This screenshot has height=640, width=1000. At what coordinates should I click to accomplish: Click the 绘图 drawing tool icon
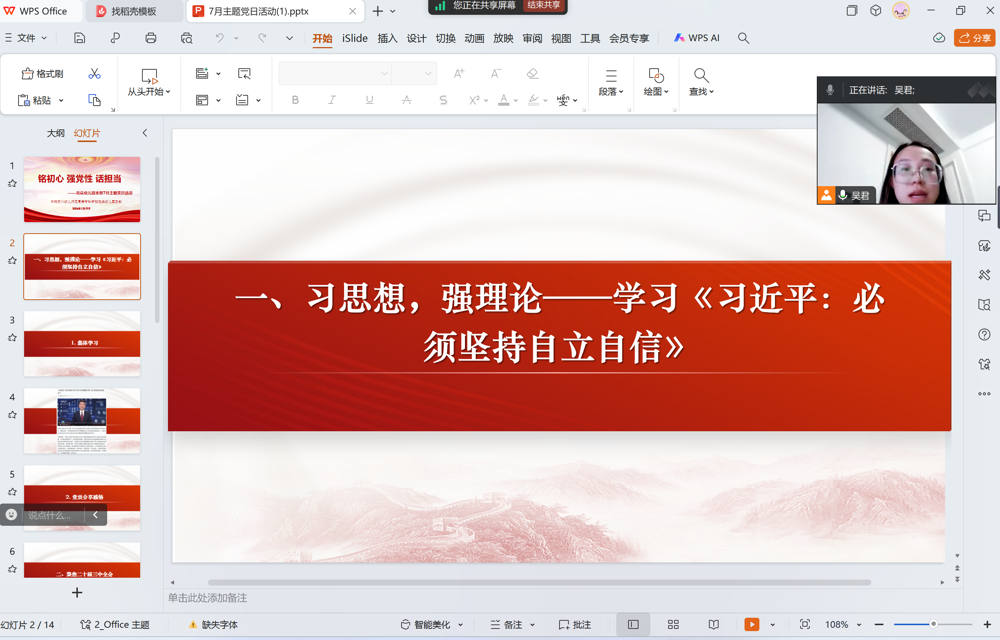click(x=655, y=83)
